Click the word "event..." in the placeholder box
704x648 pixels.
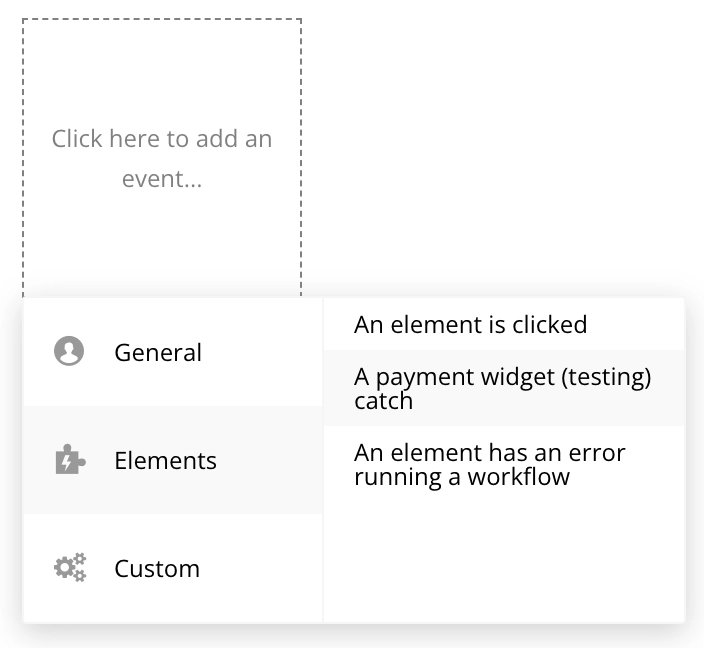point(162,179)
